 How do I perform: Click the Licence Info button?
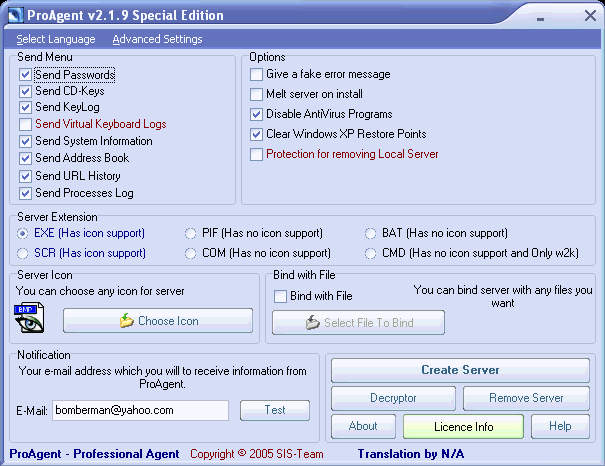463,427
